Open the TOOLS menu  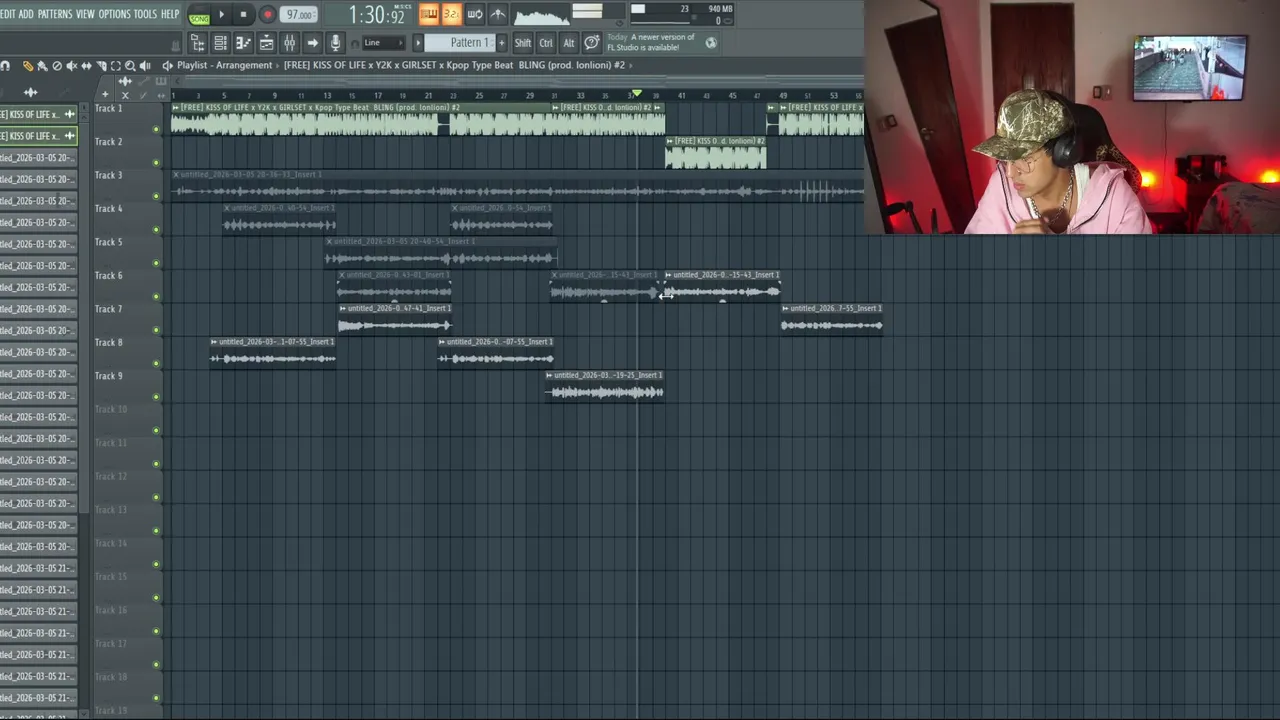[x=146, y=14]
